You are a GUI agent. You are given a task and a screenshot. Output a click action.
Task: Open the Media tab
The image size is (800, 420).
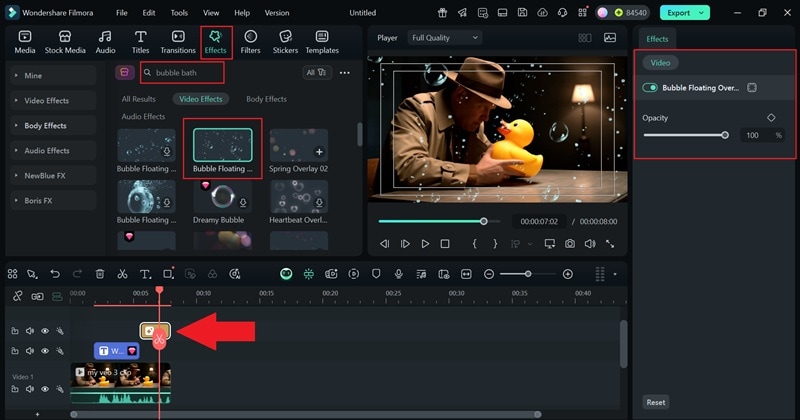[24, 42]
